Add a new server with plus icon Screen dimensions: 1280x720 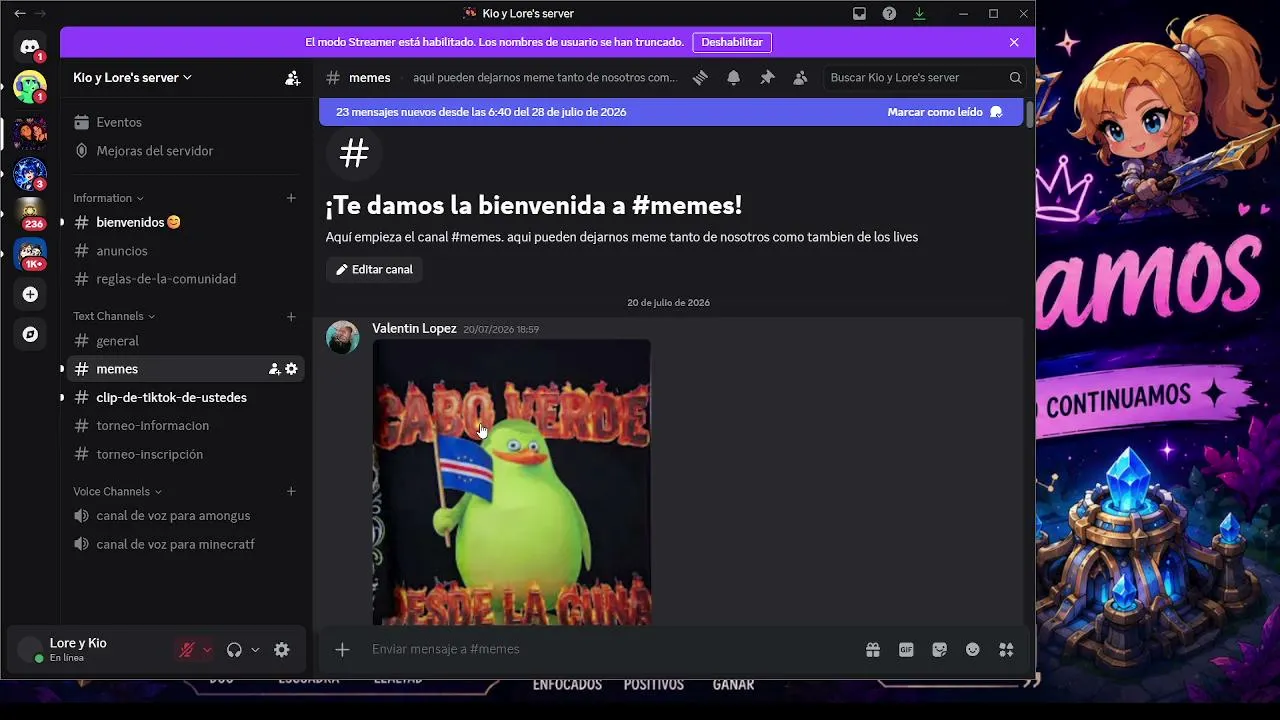click(30, 294)
